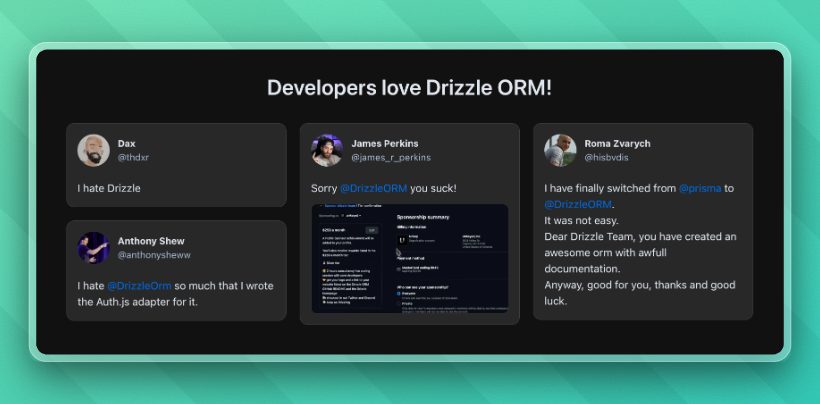This screenshot has height=404, width=820.
Task: Go to the @hisbvdis handle
Action: coord(610,158)
